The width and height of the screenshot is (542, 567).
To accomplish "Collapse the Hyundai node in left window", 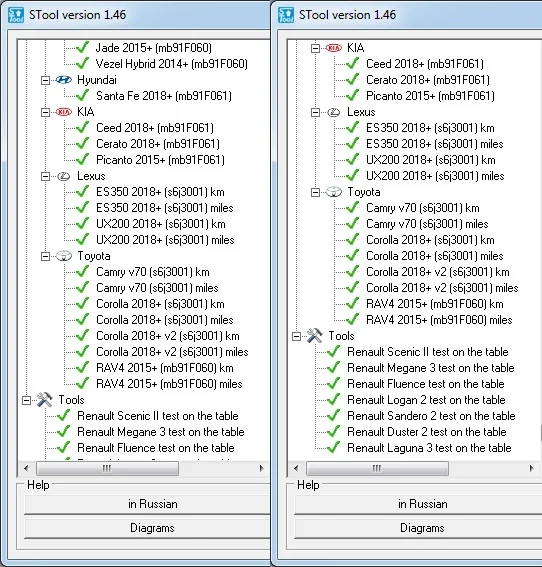I will [x=45, y=80].
